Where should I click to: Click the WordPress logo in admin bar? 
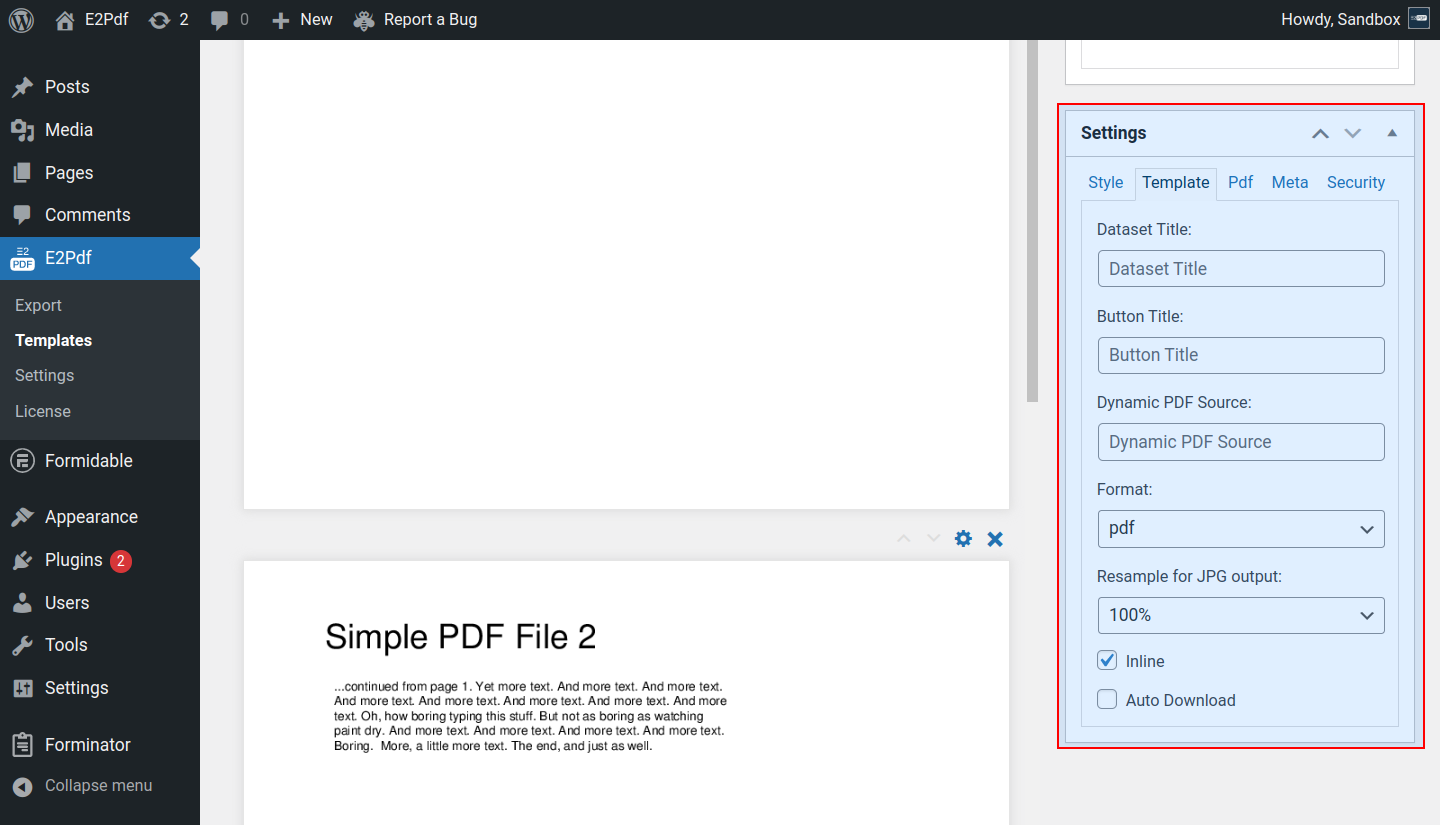21,20
